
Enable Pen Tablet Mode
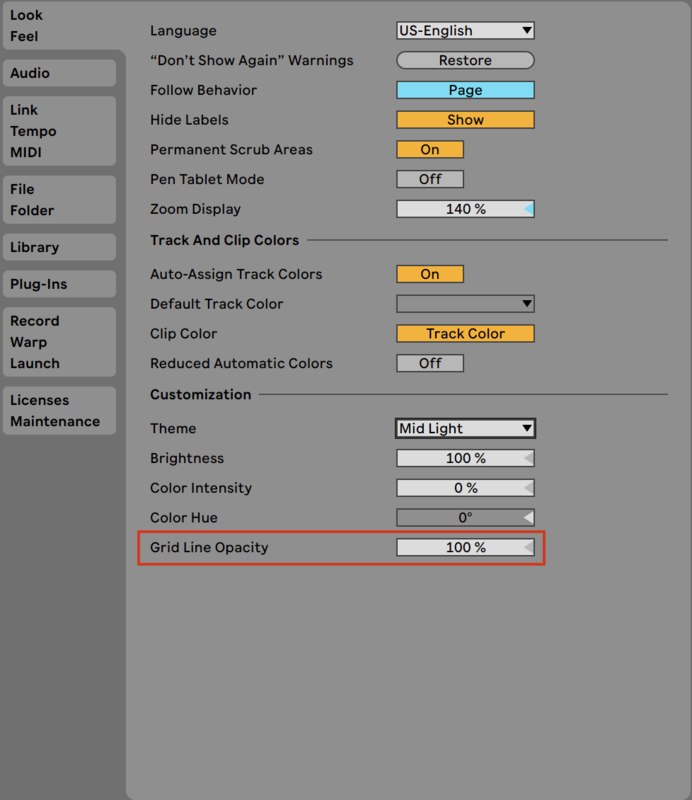430,179
